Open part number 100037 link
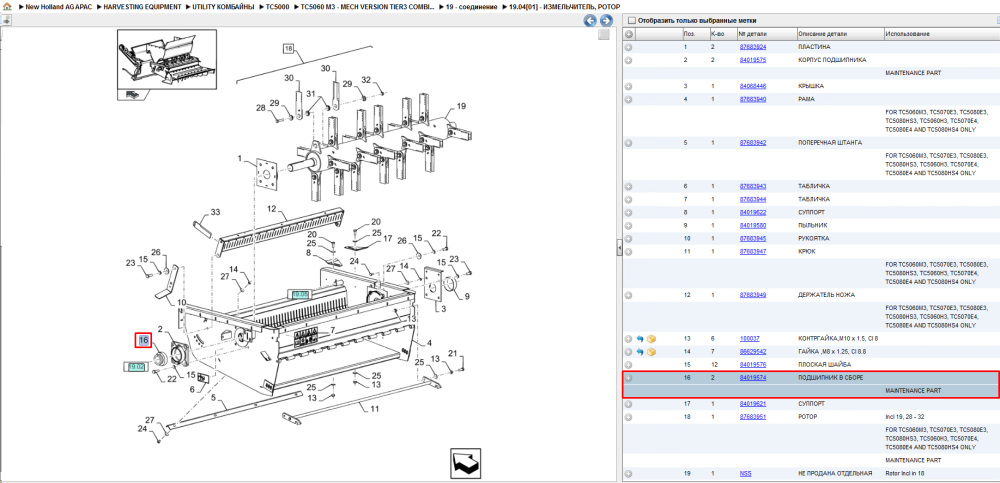 [x=749, y=339]
